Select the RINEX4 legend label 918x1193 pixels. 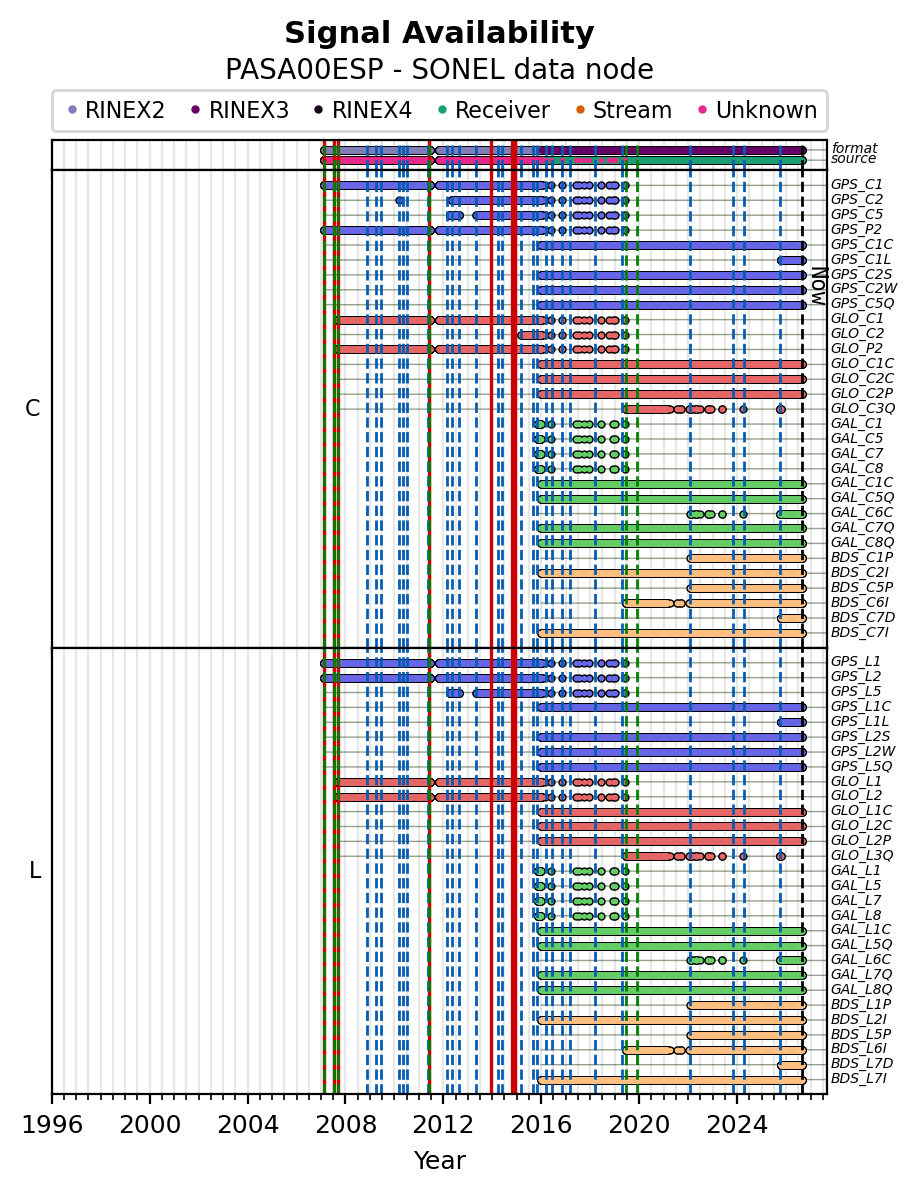click(372, 110)
